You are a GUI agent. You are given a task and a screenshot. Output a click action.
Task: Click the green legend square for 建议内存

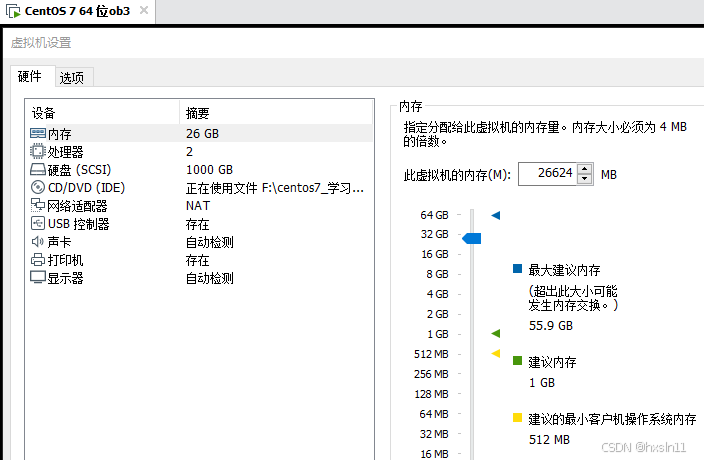[x=517, y=360]
